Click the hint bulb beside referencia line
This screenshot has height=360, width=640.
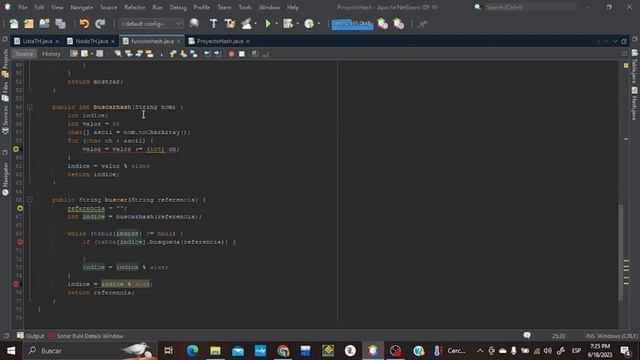20,208
